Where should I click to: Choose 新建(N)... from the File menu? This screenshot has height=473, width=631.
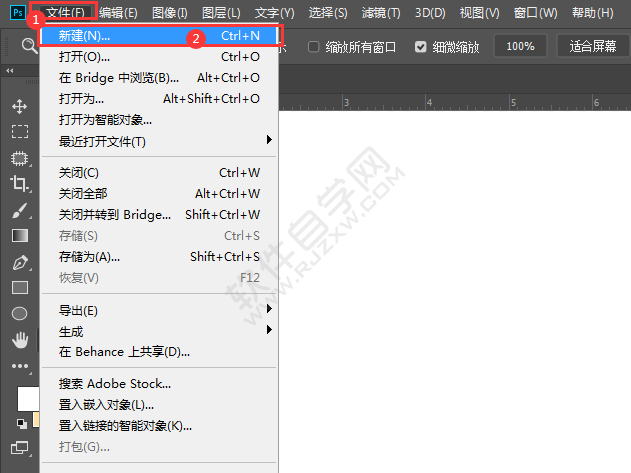point(159,36)
